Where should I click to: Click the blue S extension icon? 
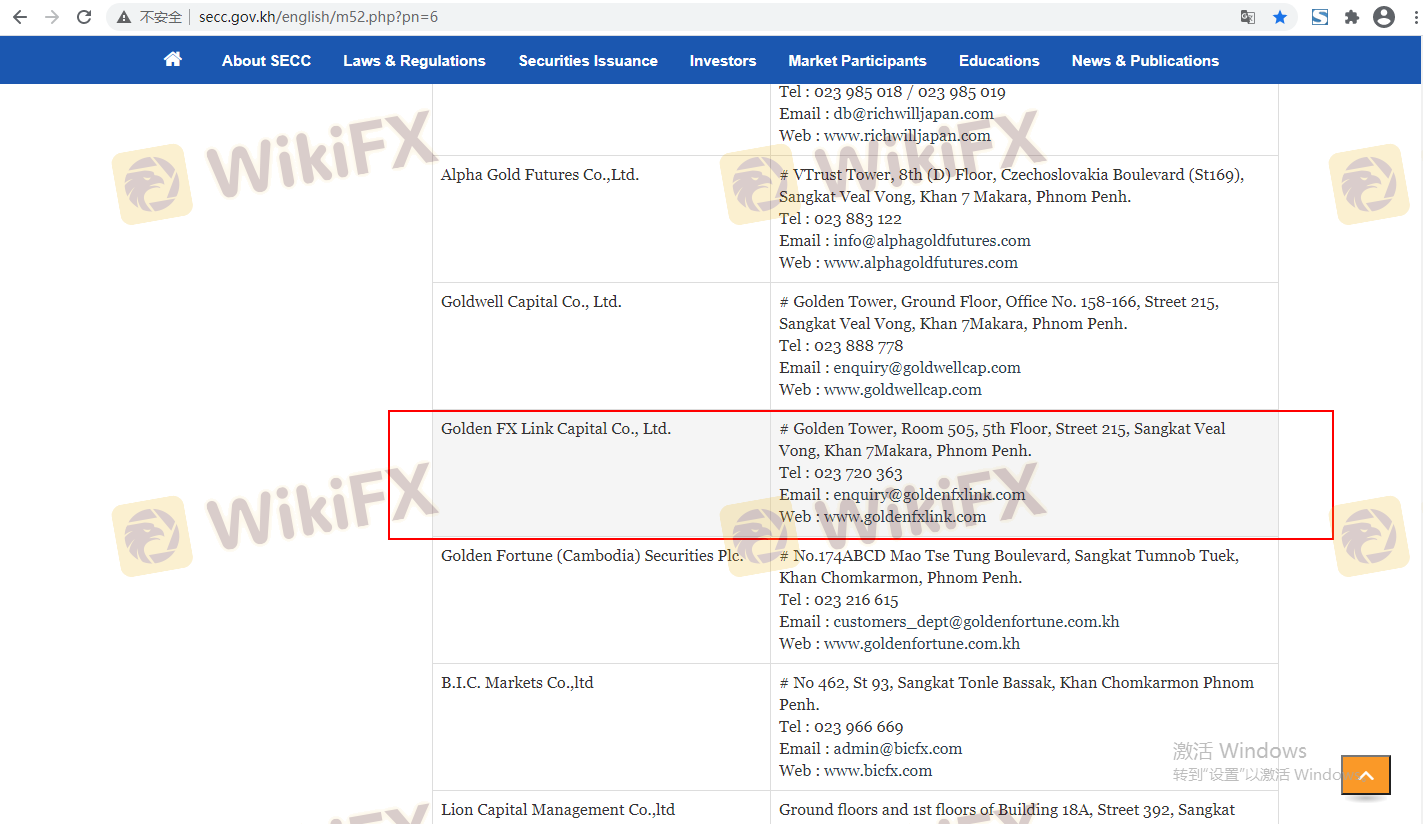pos(1320,17)
